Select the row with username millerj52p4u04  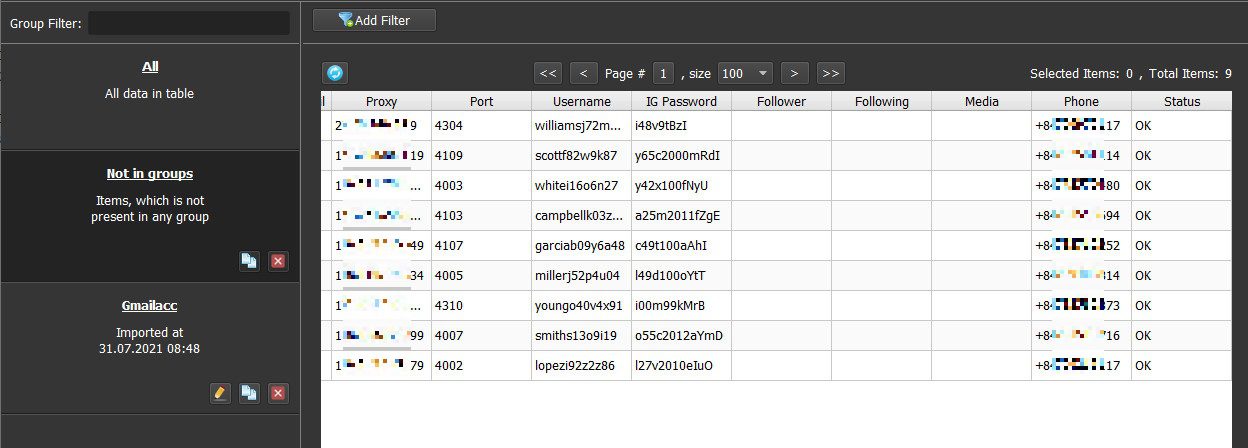coord(580,276)
